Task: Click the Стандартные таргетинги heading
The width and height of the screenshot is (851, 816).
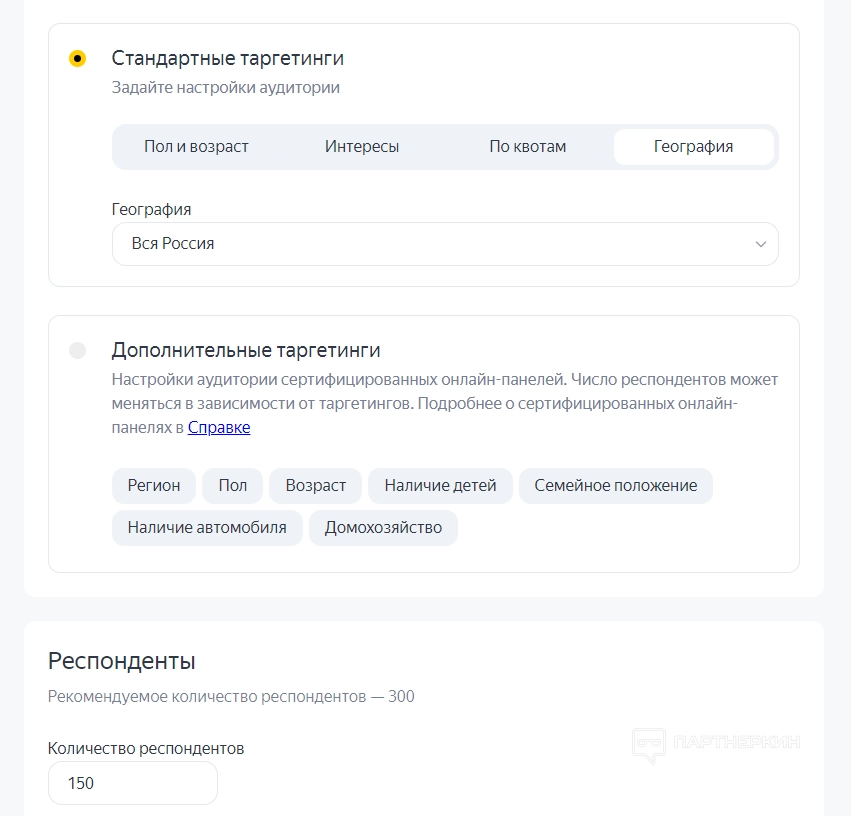Action: [228, 58]
